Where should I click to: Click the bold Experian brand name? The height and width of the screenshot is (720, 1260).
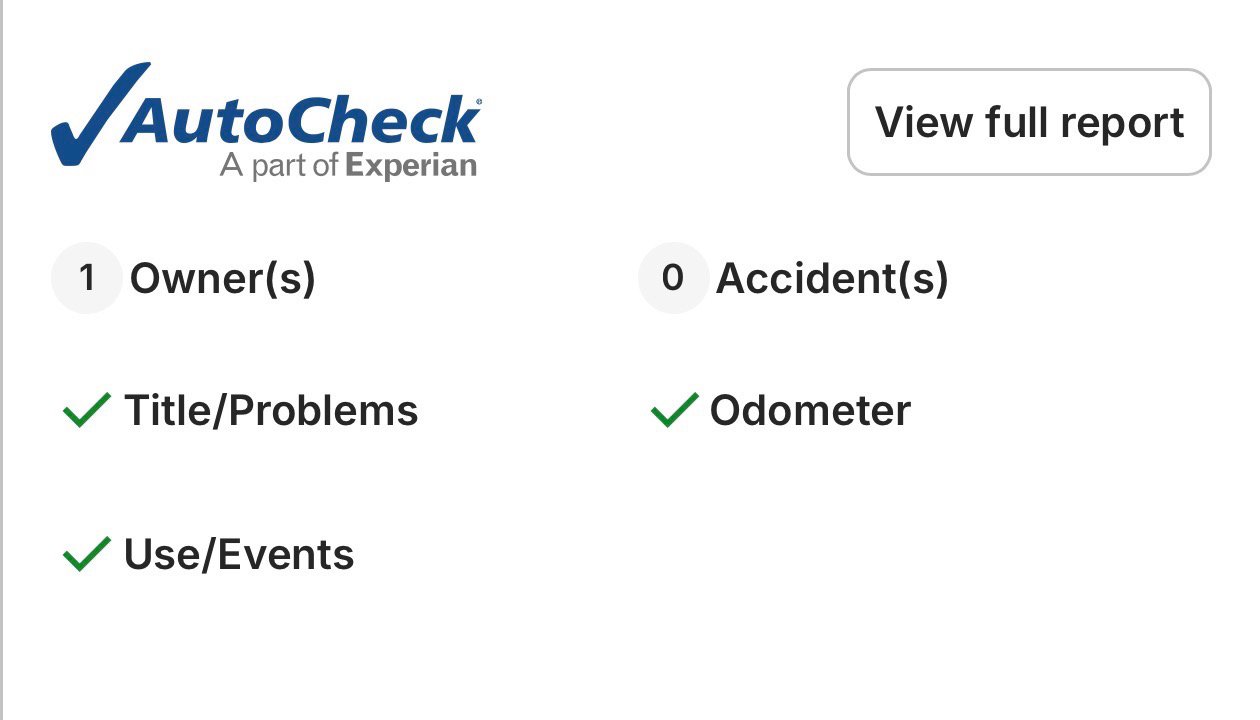[x=410, y=166]
